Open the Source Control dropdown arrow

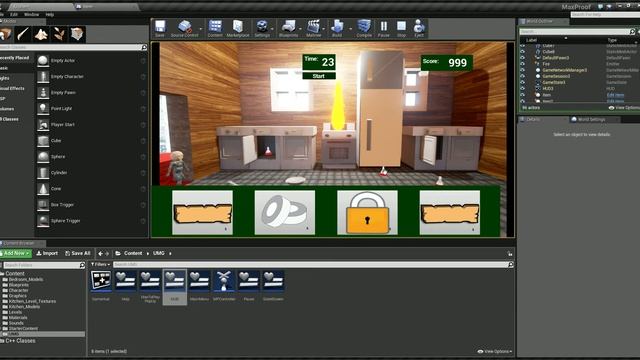[x=201, y=29]
